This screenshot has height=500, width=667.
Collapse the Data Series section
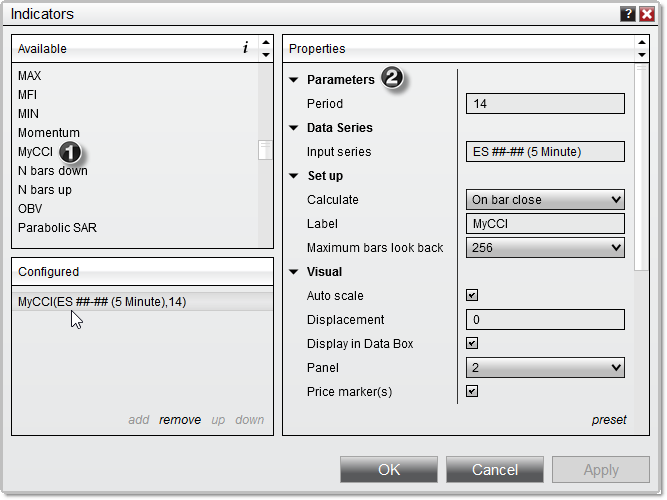pos(294,128)
